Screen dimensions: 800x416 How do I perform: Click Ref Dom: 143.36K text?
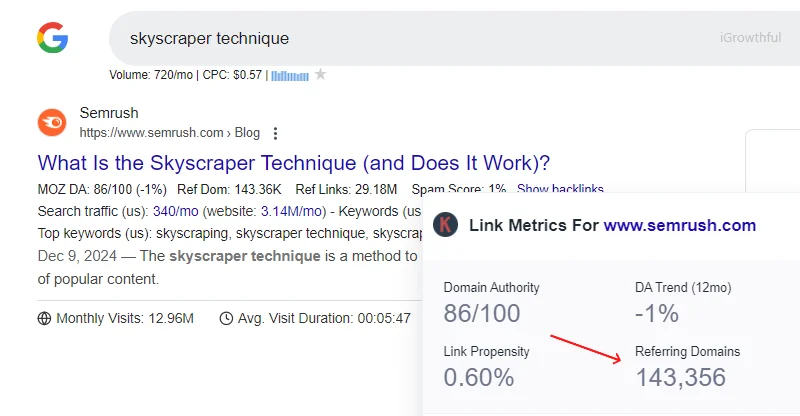coord(229,189)
